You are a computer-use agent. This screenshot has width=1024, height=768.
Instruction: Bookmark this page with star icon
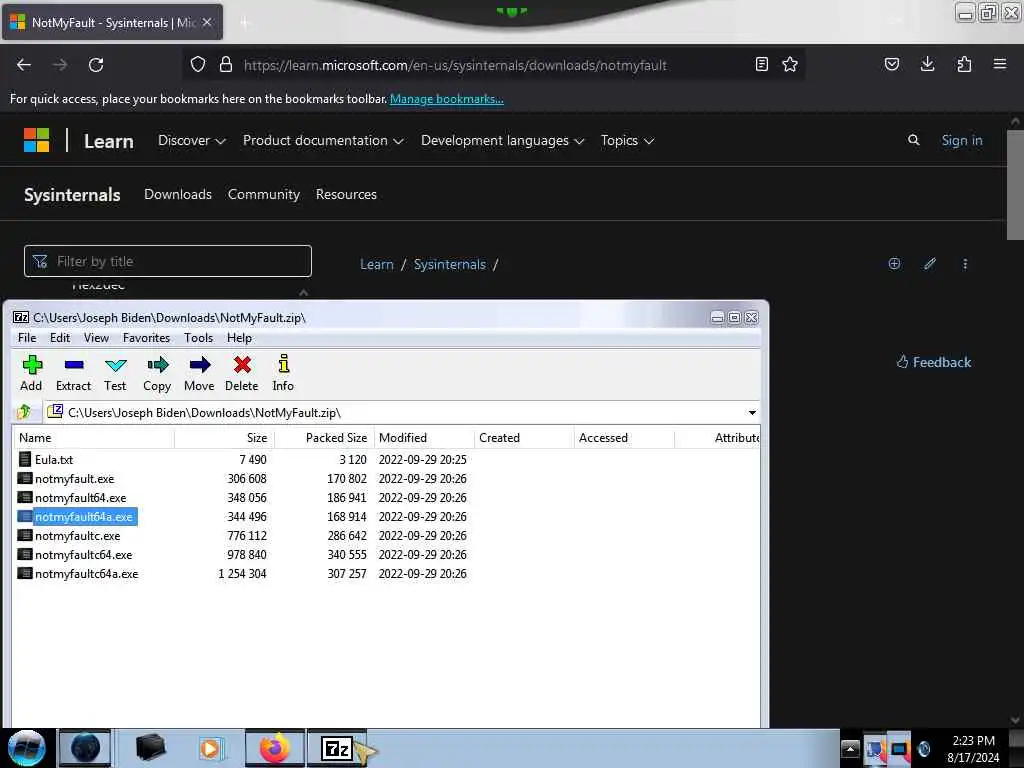click(x=790, y=65)
